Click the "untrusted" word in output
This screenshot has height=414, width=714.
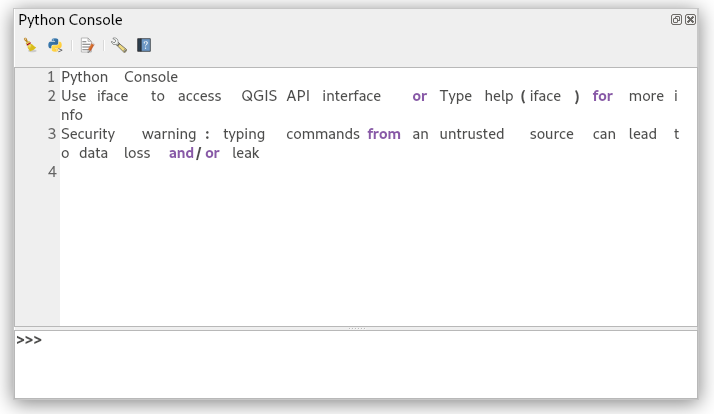coord(472,134)
